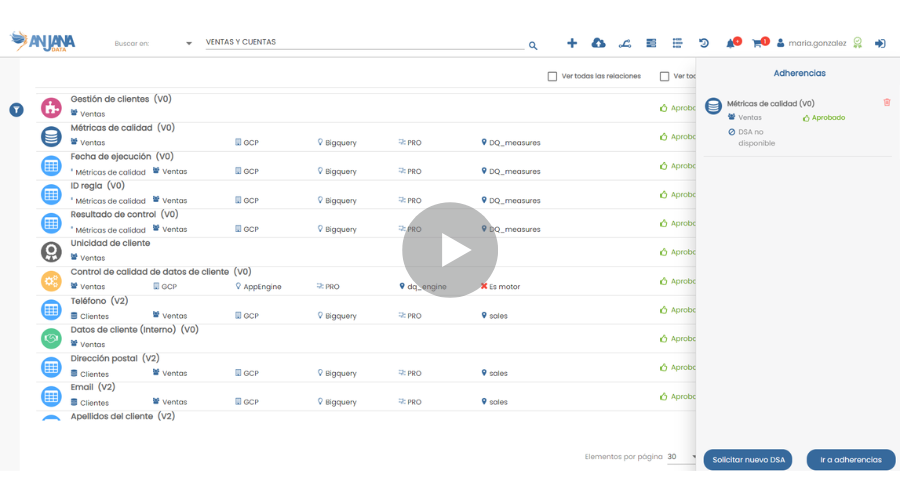The height and width of the screenshot is (500, 900).
Task: Play the video with center play button
Action: click(450, 250)
